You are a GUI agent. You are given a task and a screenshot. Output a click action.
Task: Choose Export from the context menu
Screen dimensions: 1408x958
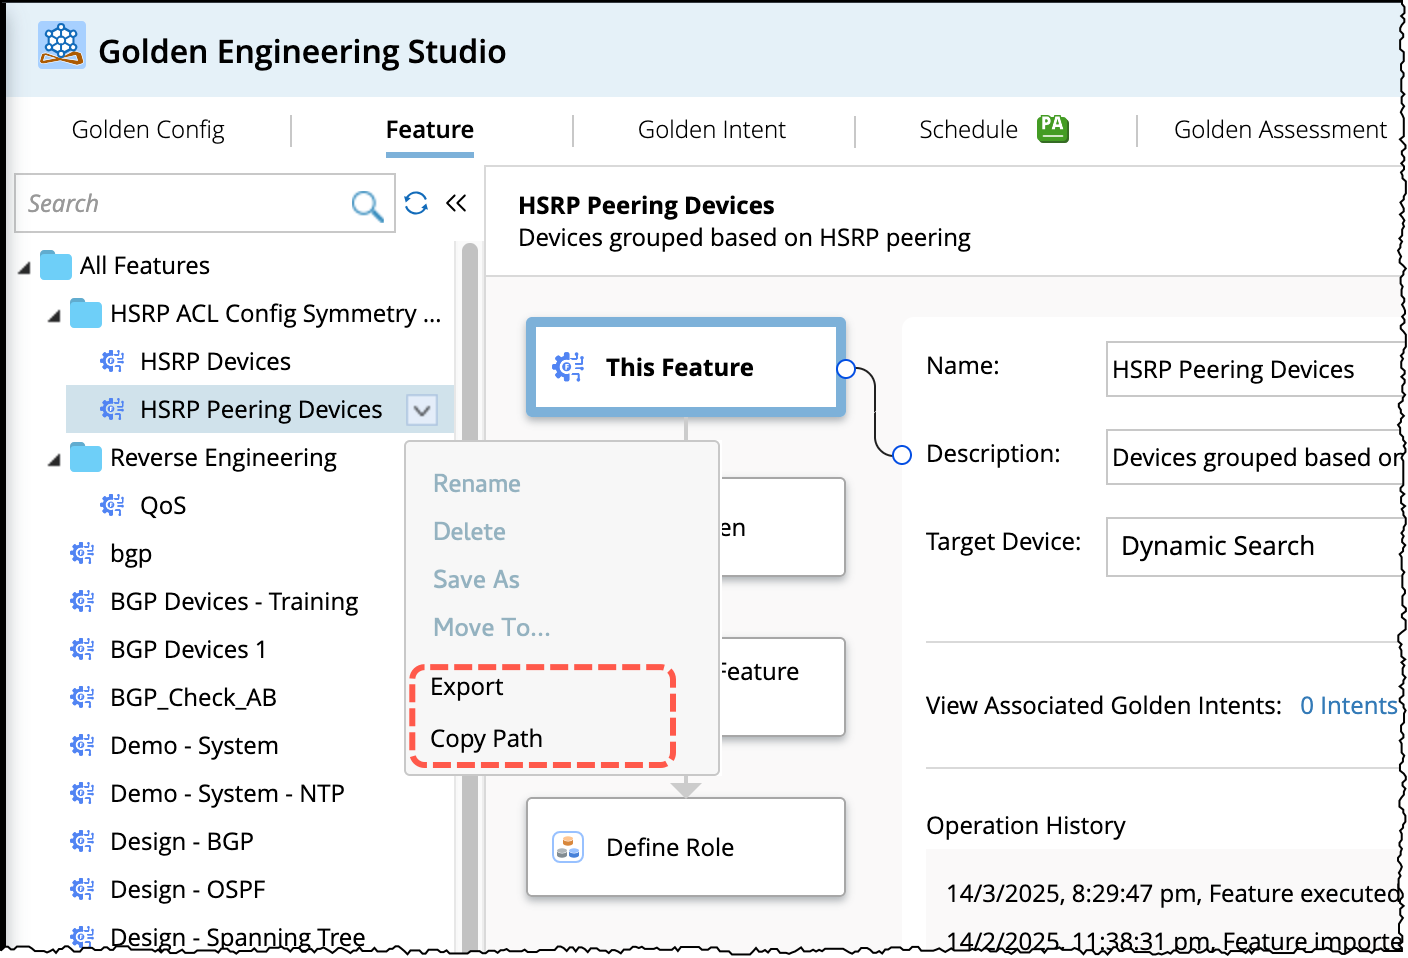pos(467,687)
